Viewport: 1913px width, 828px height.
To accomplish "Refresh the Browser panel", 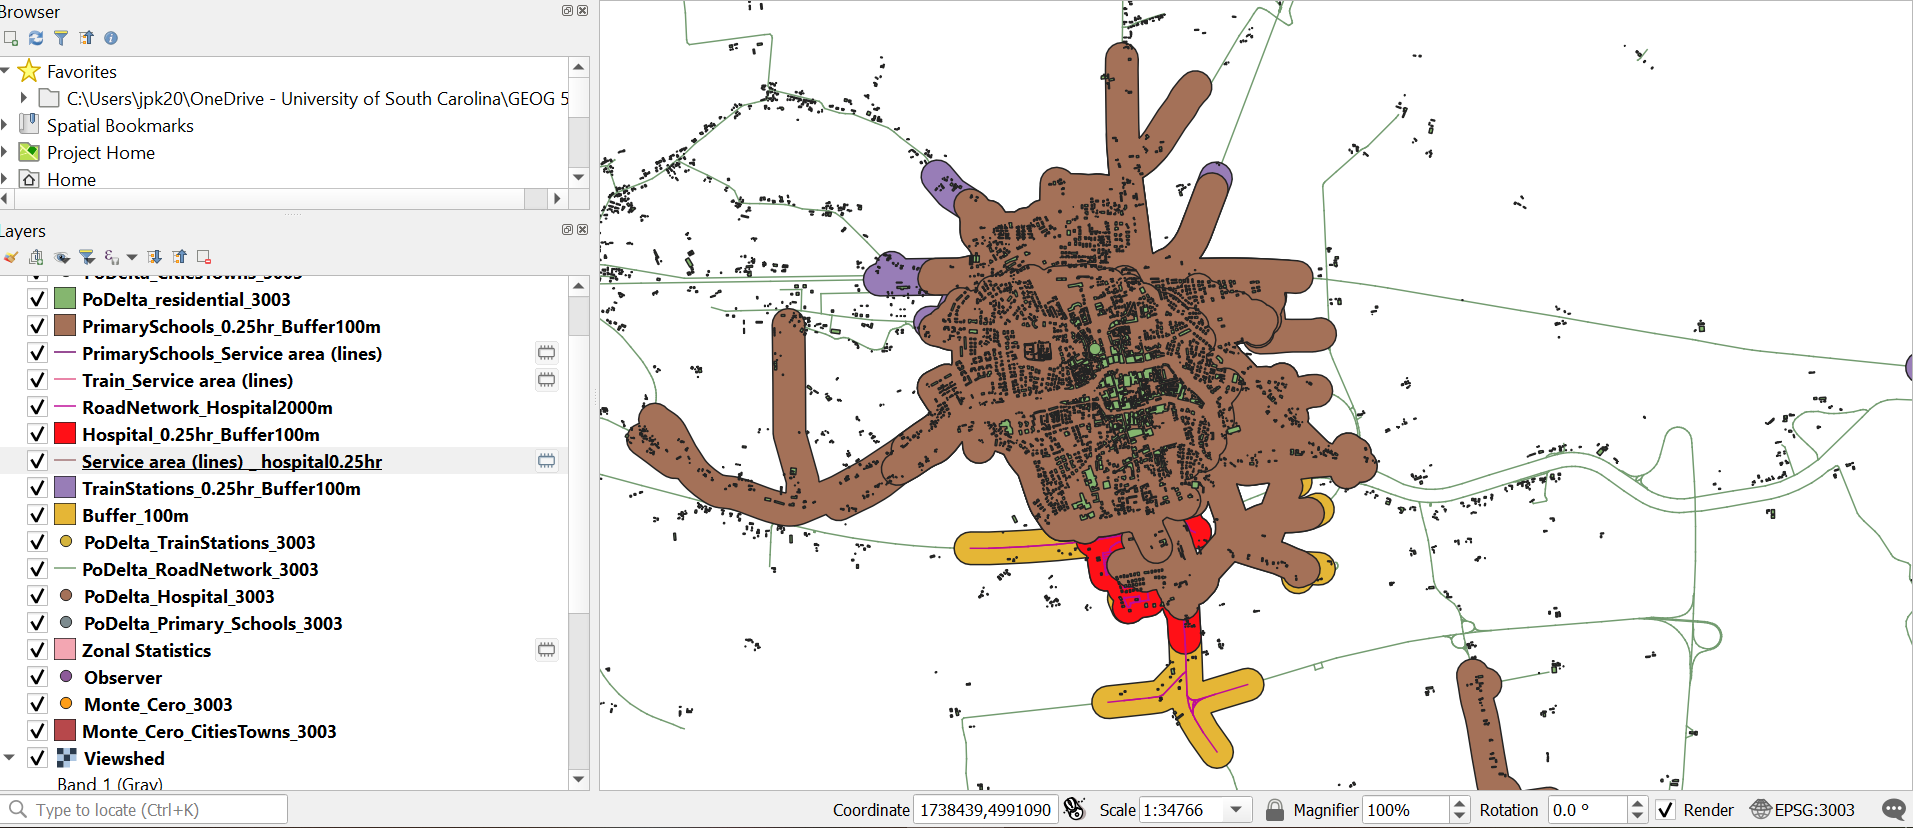I will coord(36,38).
